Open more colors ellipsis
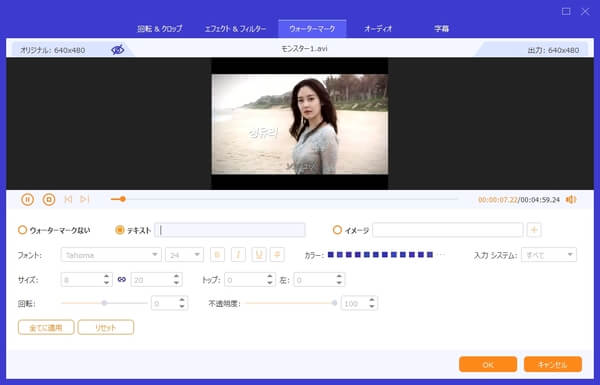This screenshot has height=385, width=600. 441,254
